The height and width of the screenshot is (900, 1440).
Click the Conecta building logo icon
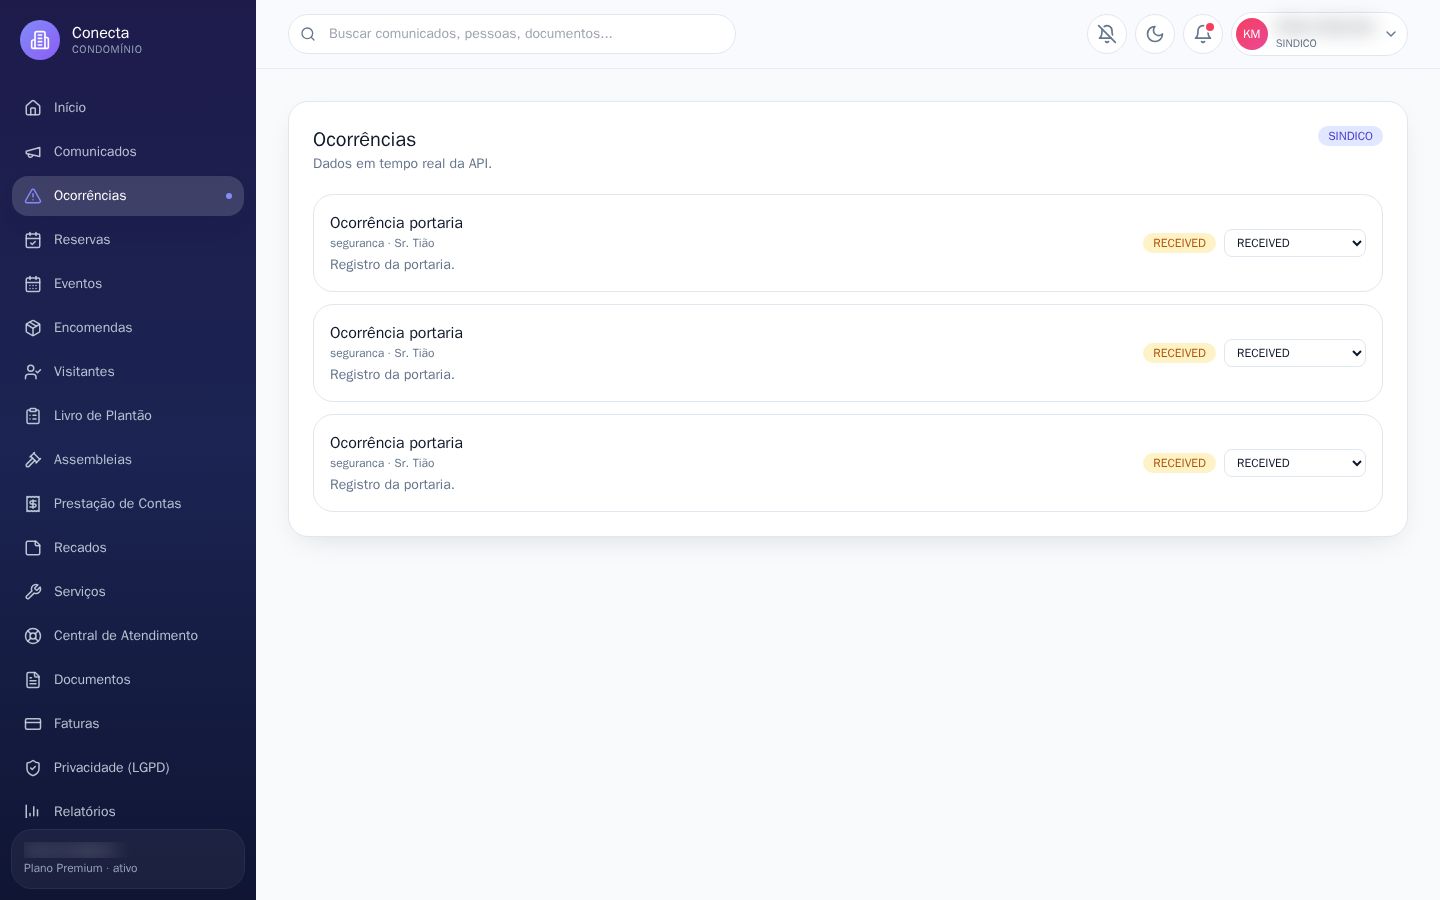[40, 40]
